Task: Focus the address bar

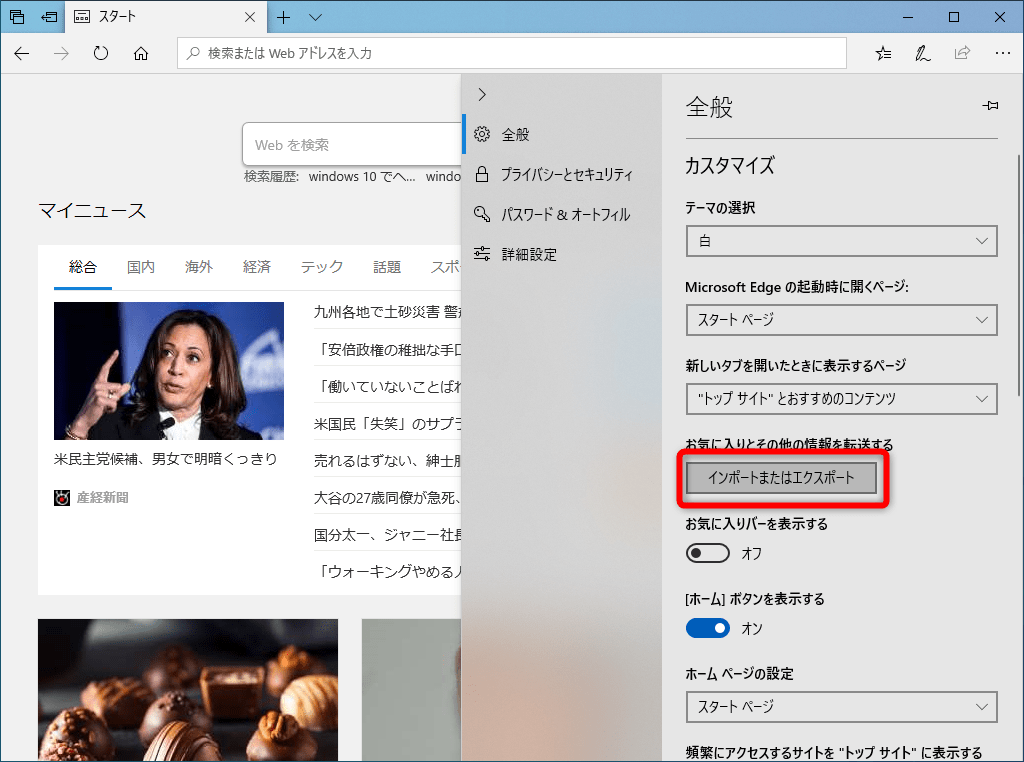Action: 512,54
